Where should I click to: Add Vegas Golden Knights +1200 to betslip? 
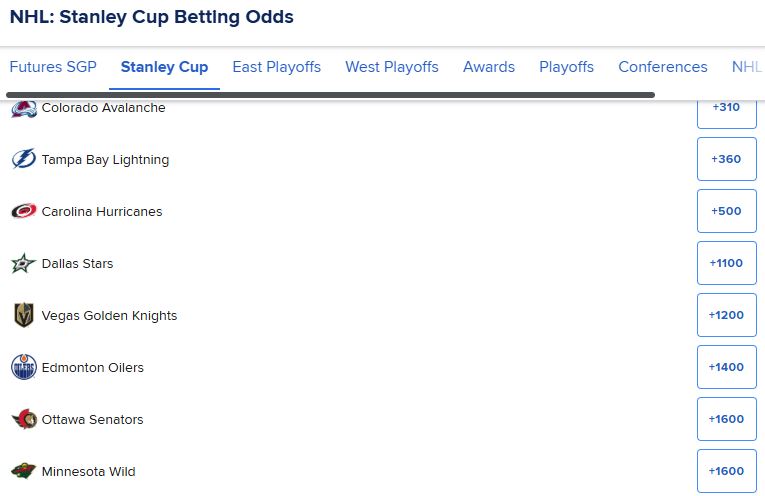726,316
